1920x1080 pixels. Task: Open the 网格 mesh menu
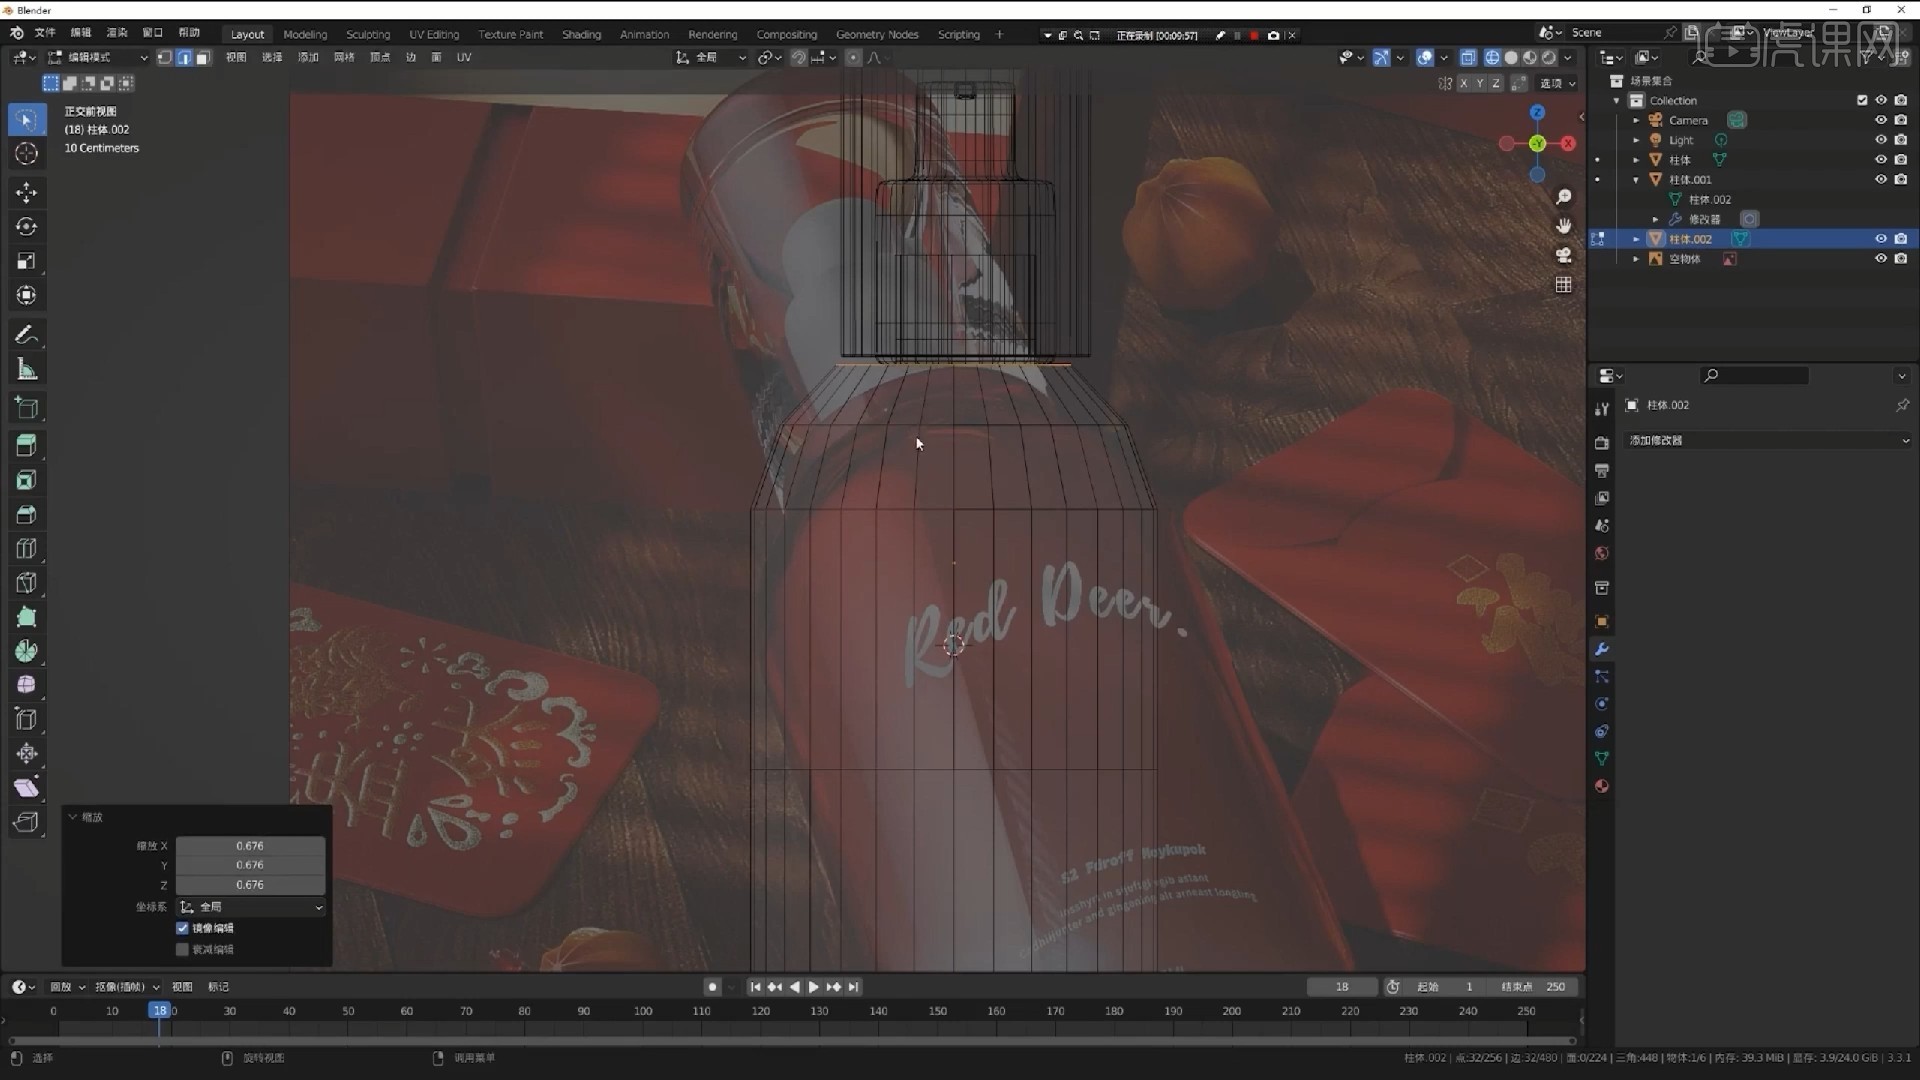(344, 58)
